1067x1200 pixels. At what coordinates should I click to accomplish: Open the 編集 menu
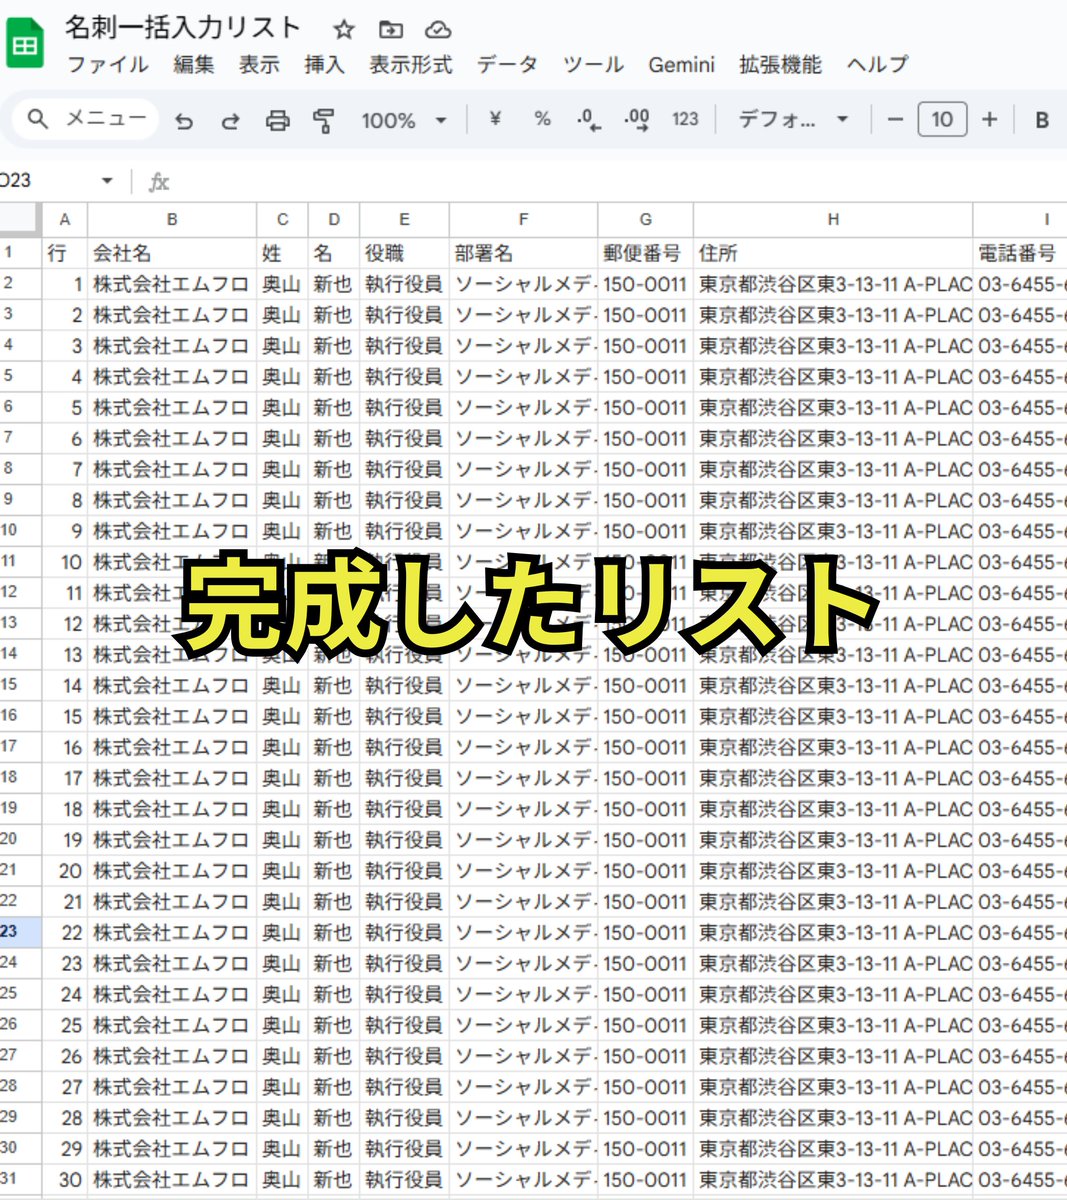[194, 65]
